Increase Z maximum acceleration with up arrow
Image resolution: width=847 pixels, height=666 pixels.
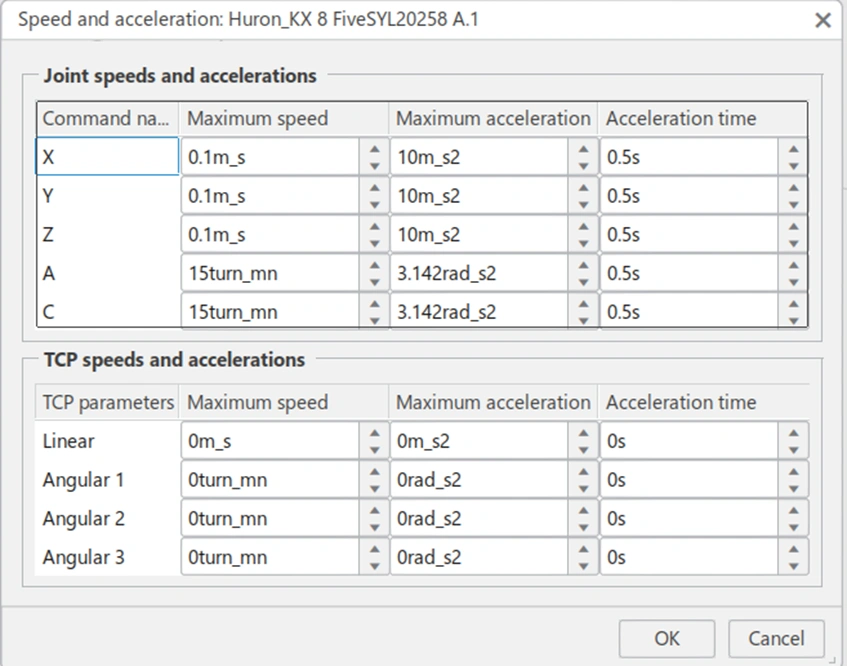click(584, 226)
